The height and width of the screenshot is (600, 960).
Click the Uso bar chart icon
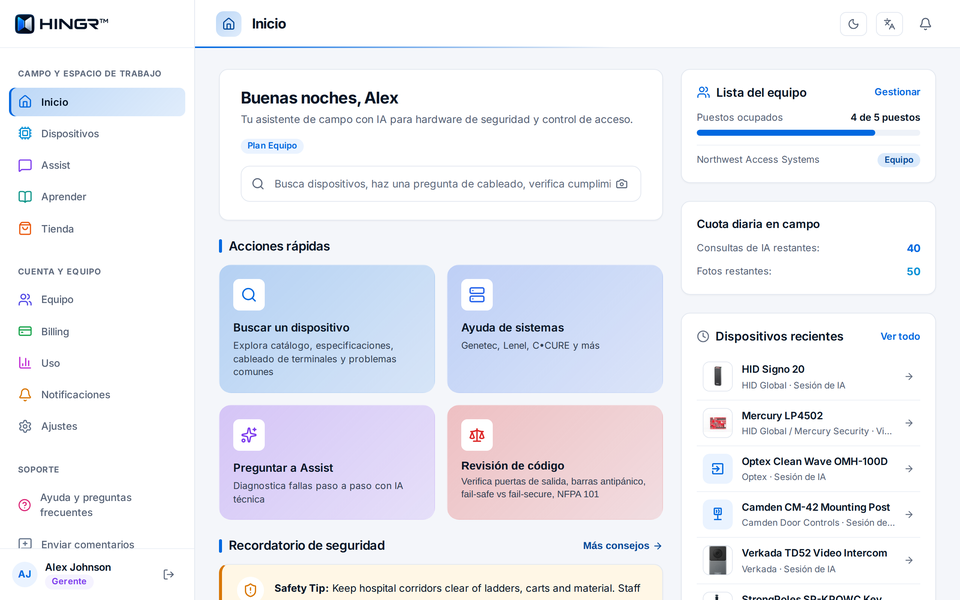point(25,363)
